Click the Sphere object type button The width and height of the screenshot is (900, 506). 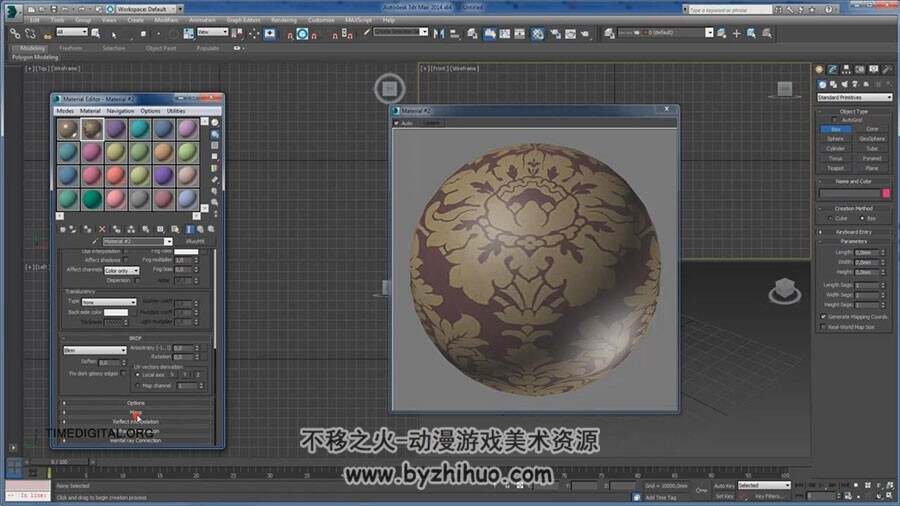(x=836, y=139)
